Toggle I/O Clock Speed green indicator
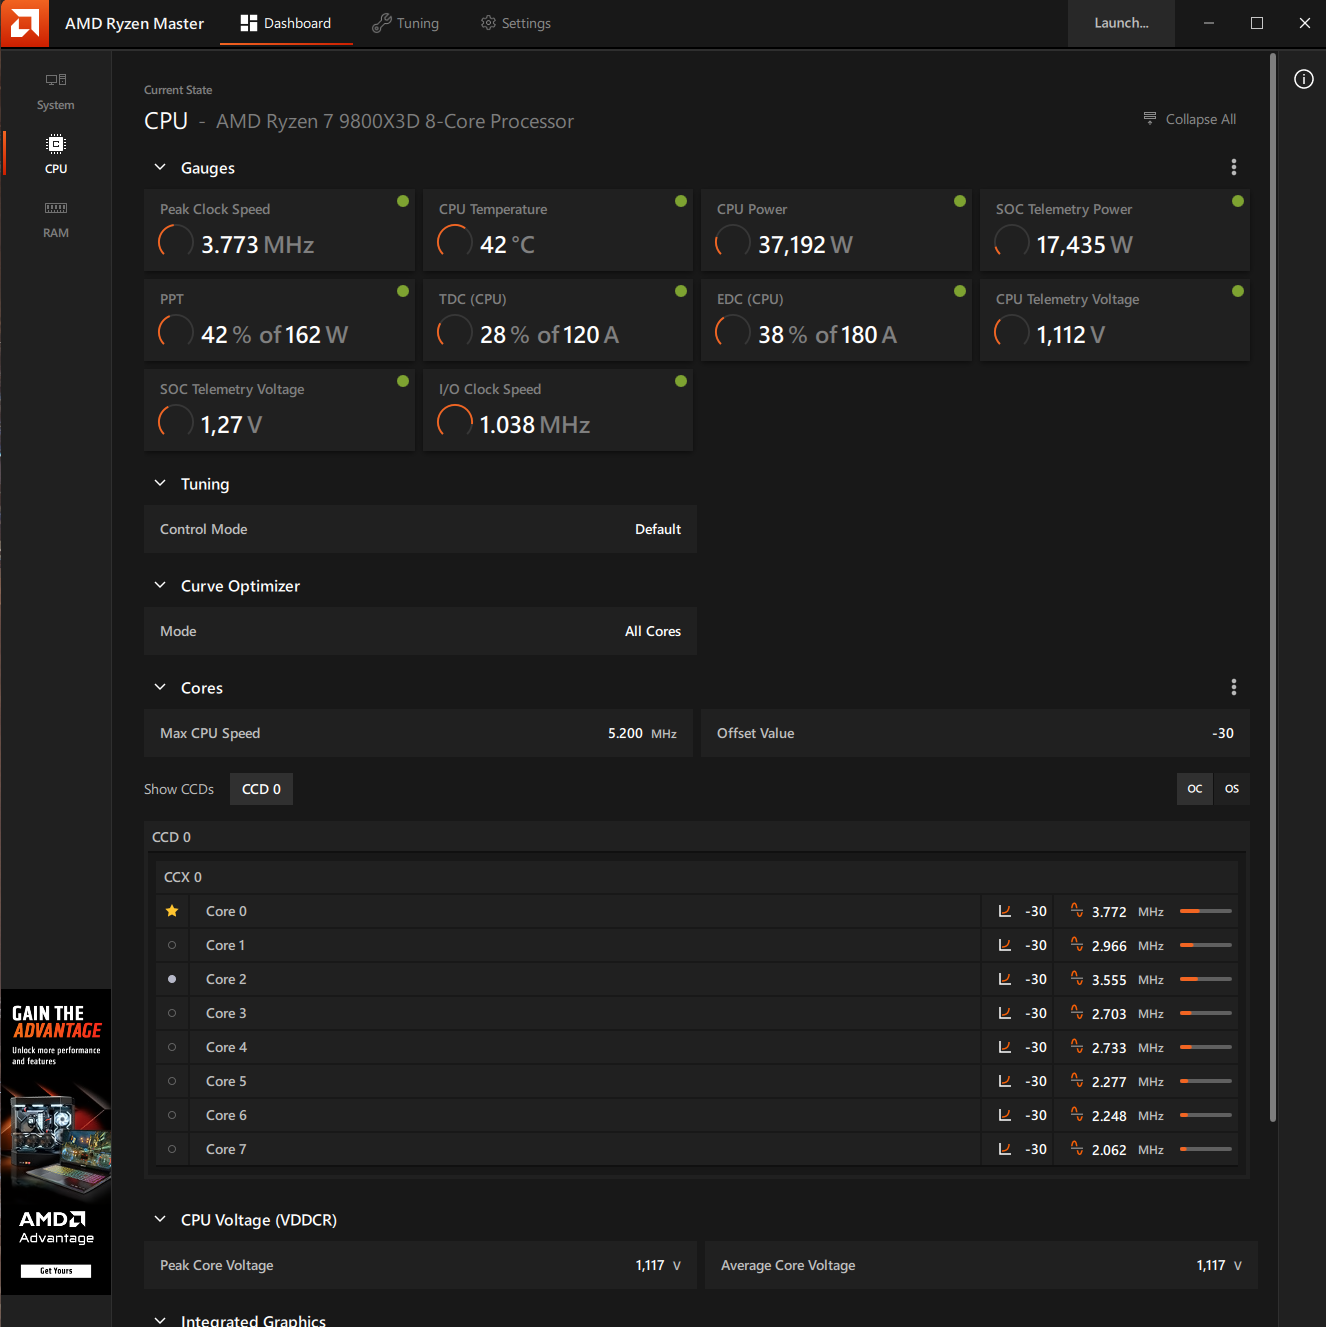 coord(681,381)
